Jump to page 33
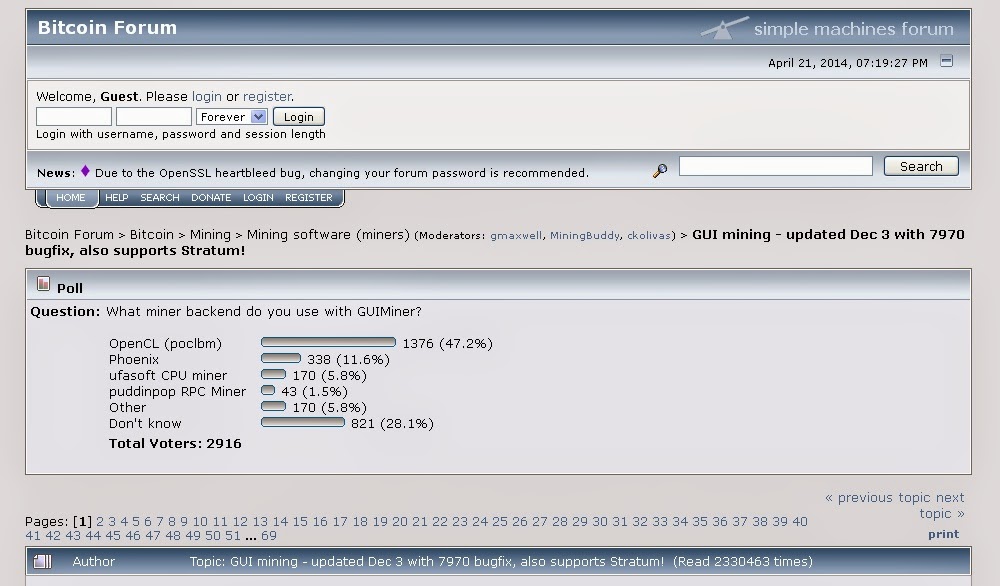The height and width of the screenshot is (586, 1000). click(x=659, y=522)
